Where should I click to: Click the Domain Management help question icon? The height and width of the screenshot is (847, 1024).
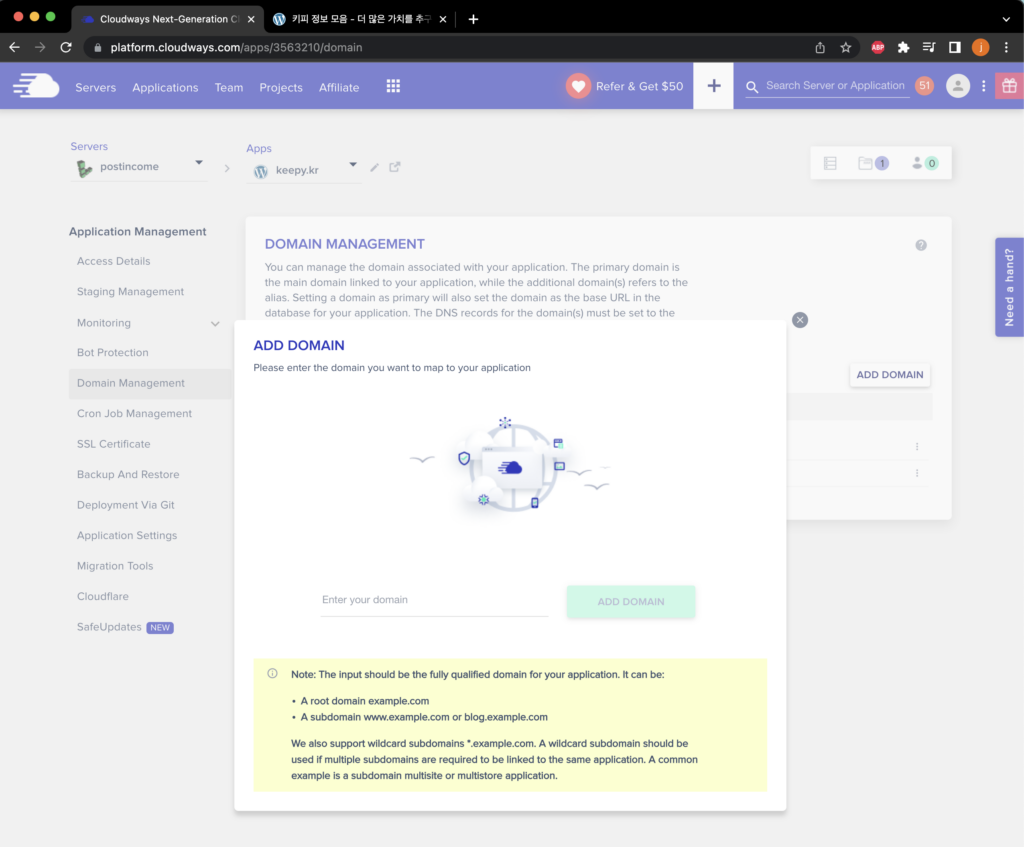pyautogui.click(x=921, y=245)
